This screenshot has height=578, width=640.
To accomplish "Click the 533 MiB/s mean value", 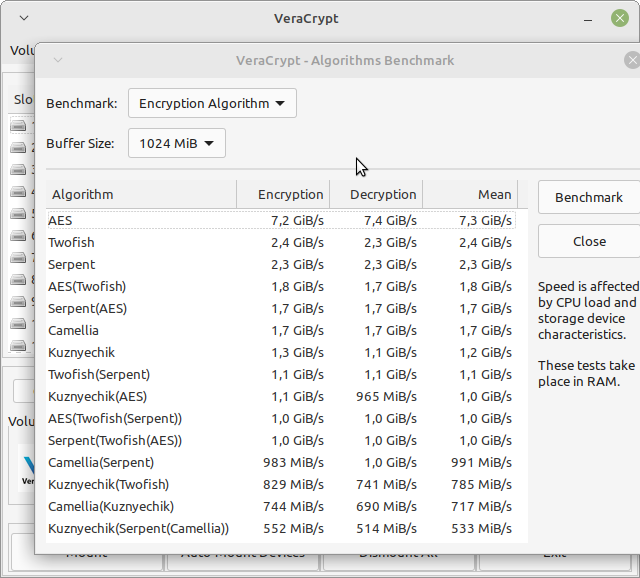I will pyautogui.click(x=481, y=529).
